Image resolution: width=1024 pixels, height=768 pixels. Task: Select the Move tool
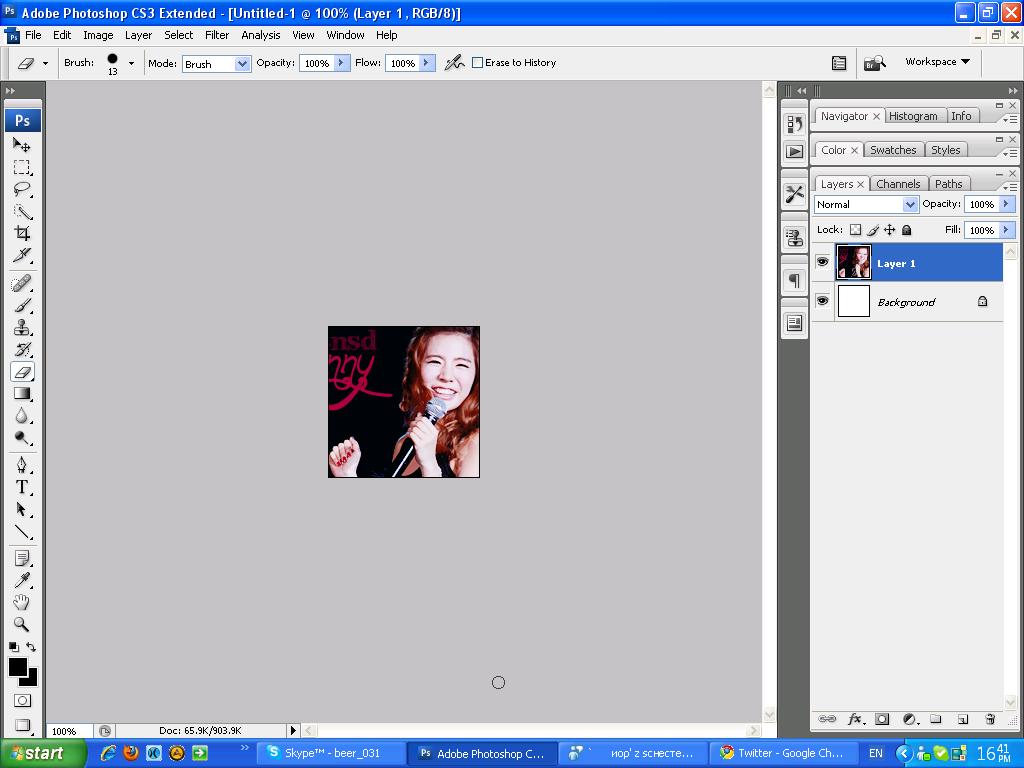22,145
